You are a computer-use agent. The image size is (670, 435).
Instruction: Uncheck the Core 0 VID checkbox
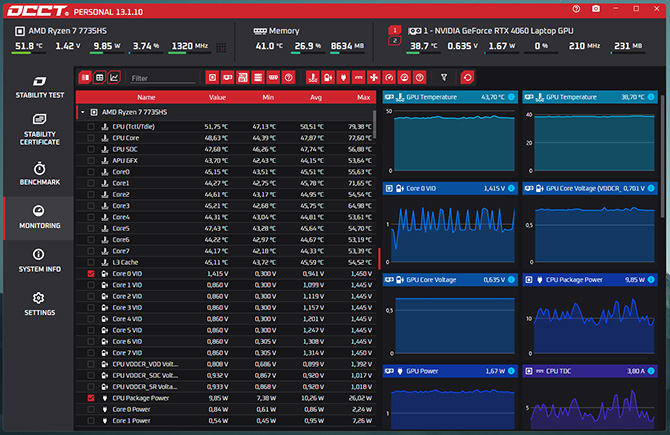click(x=91, y=273)
